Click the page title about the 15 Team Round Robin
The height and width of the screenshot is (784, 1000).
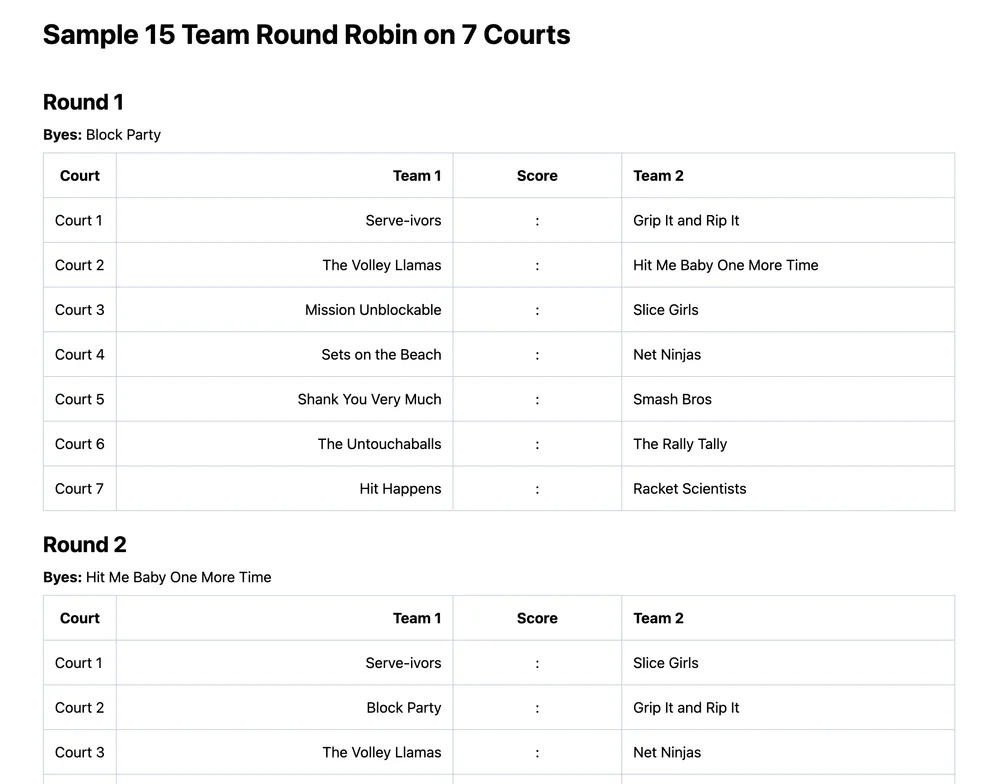coord(306,35)
